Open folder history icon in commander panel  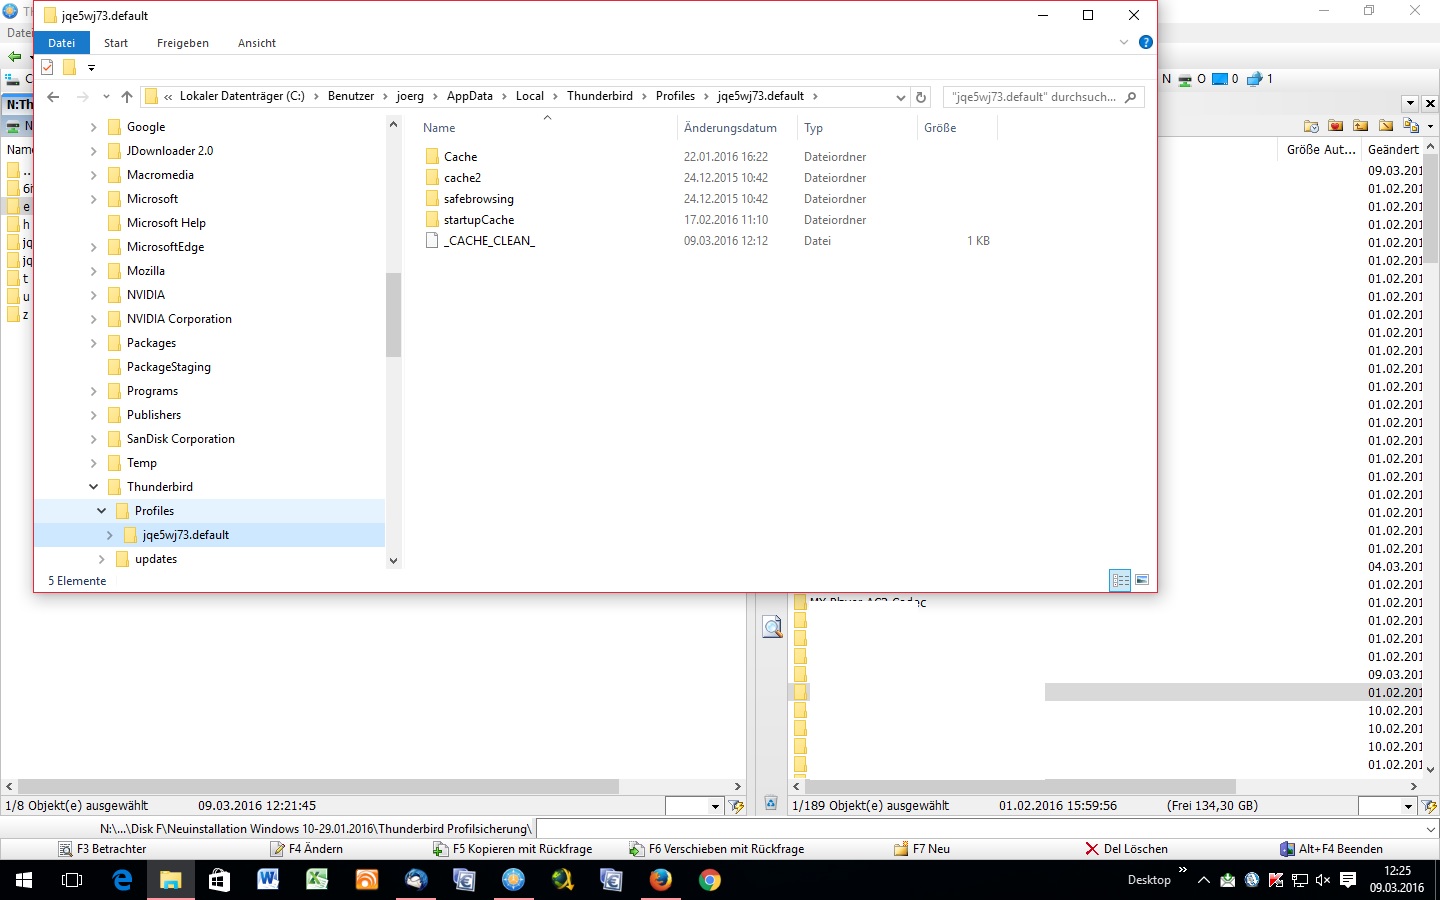tap(1311, 126)
